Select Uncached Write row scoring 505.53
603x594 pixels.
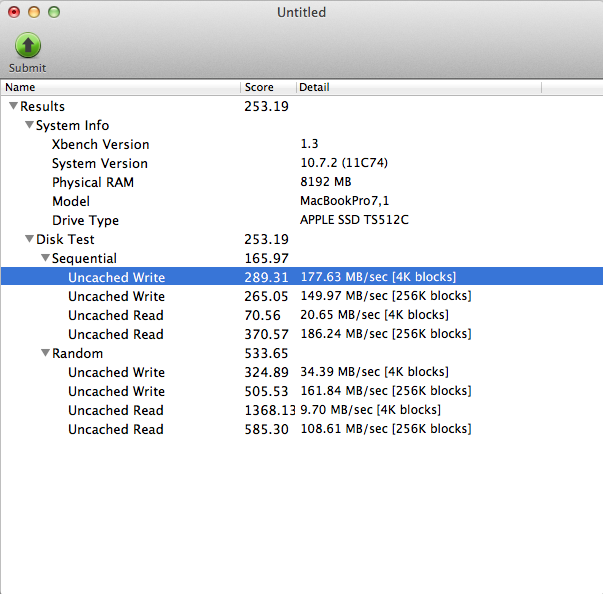(x=302, y=391)
